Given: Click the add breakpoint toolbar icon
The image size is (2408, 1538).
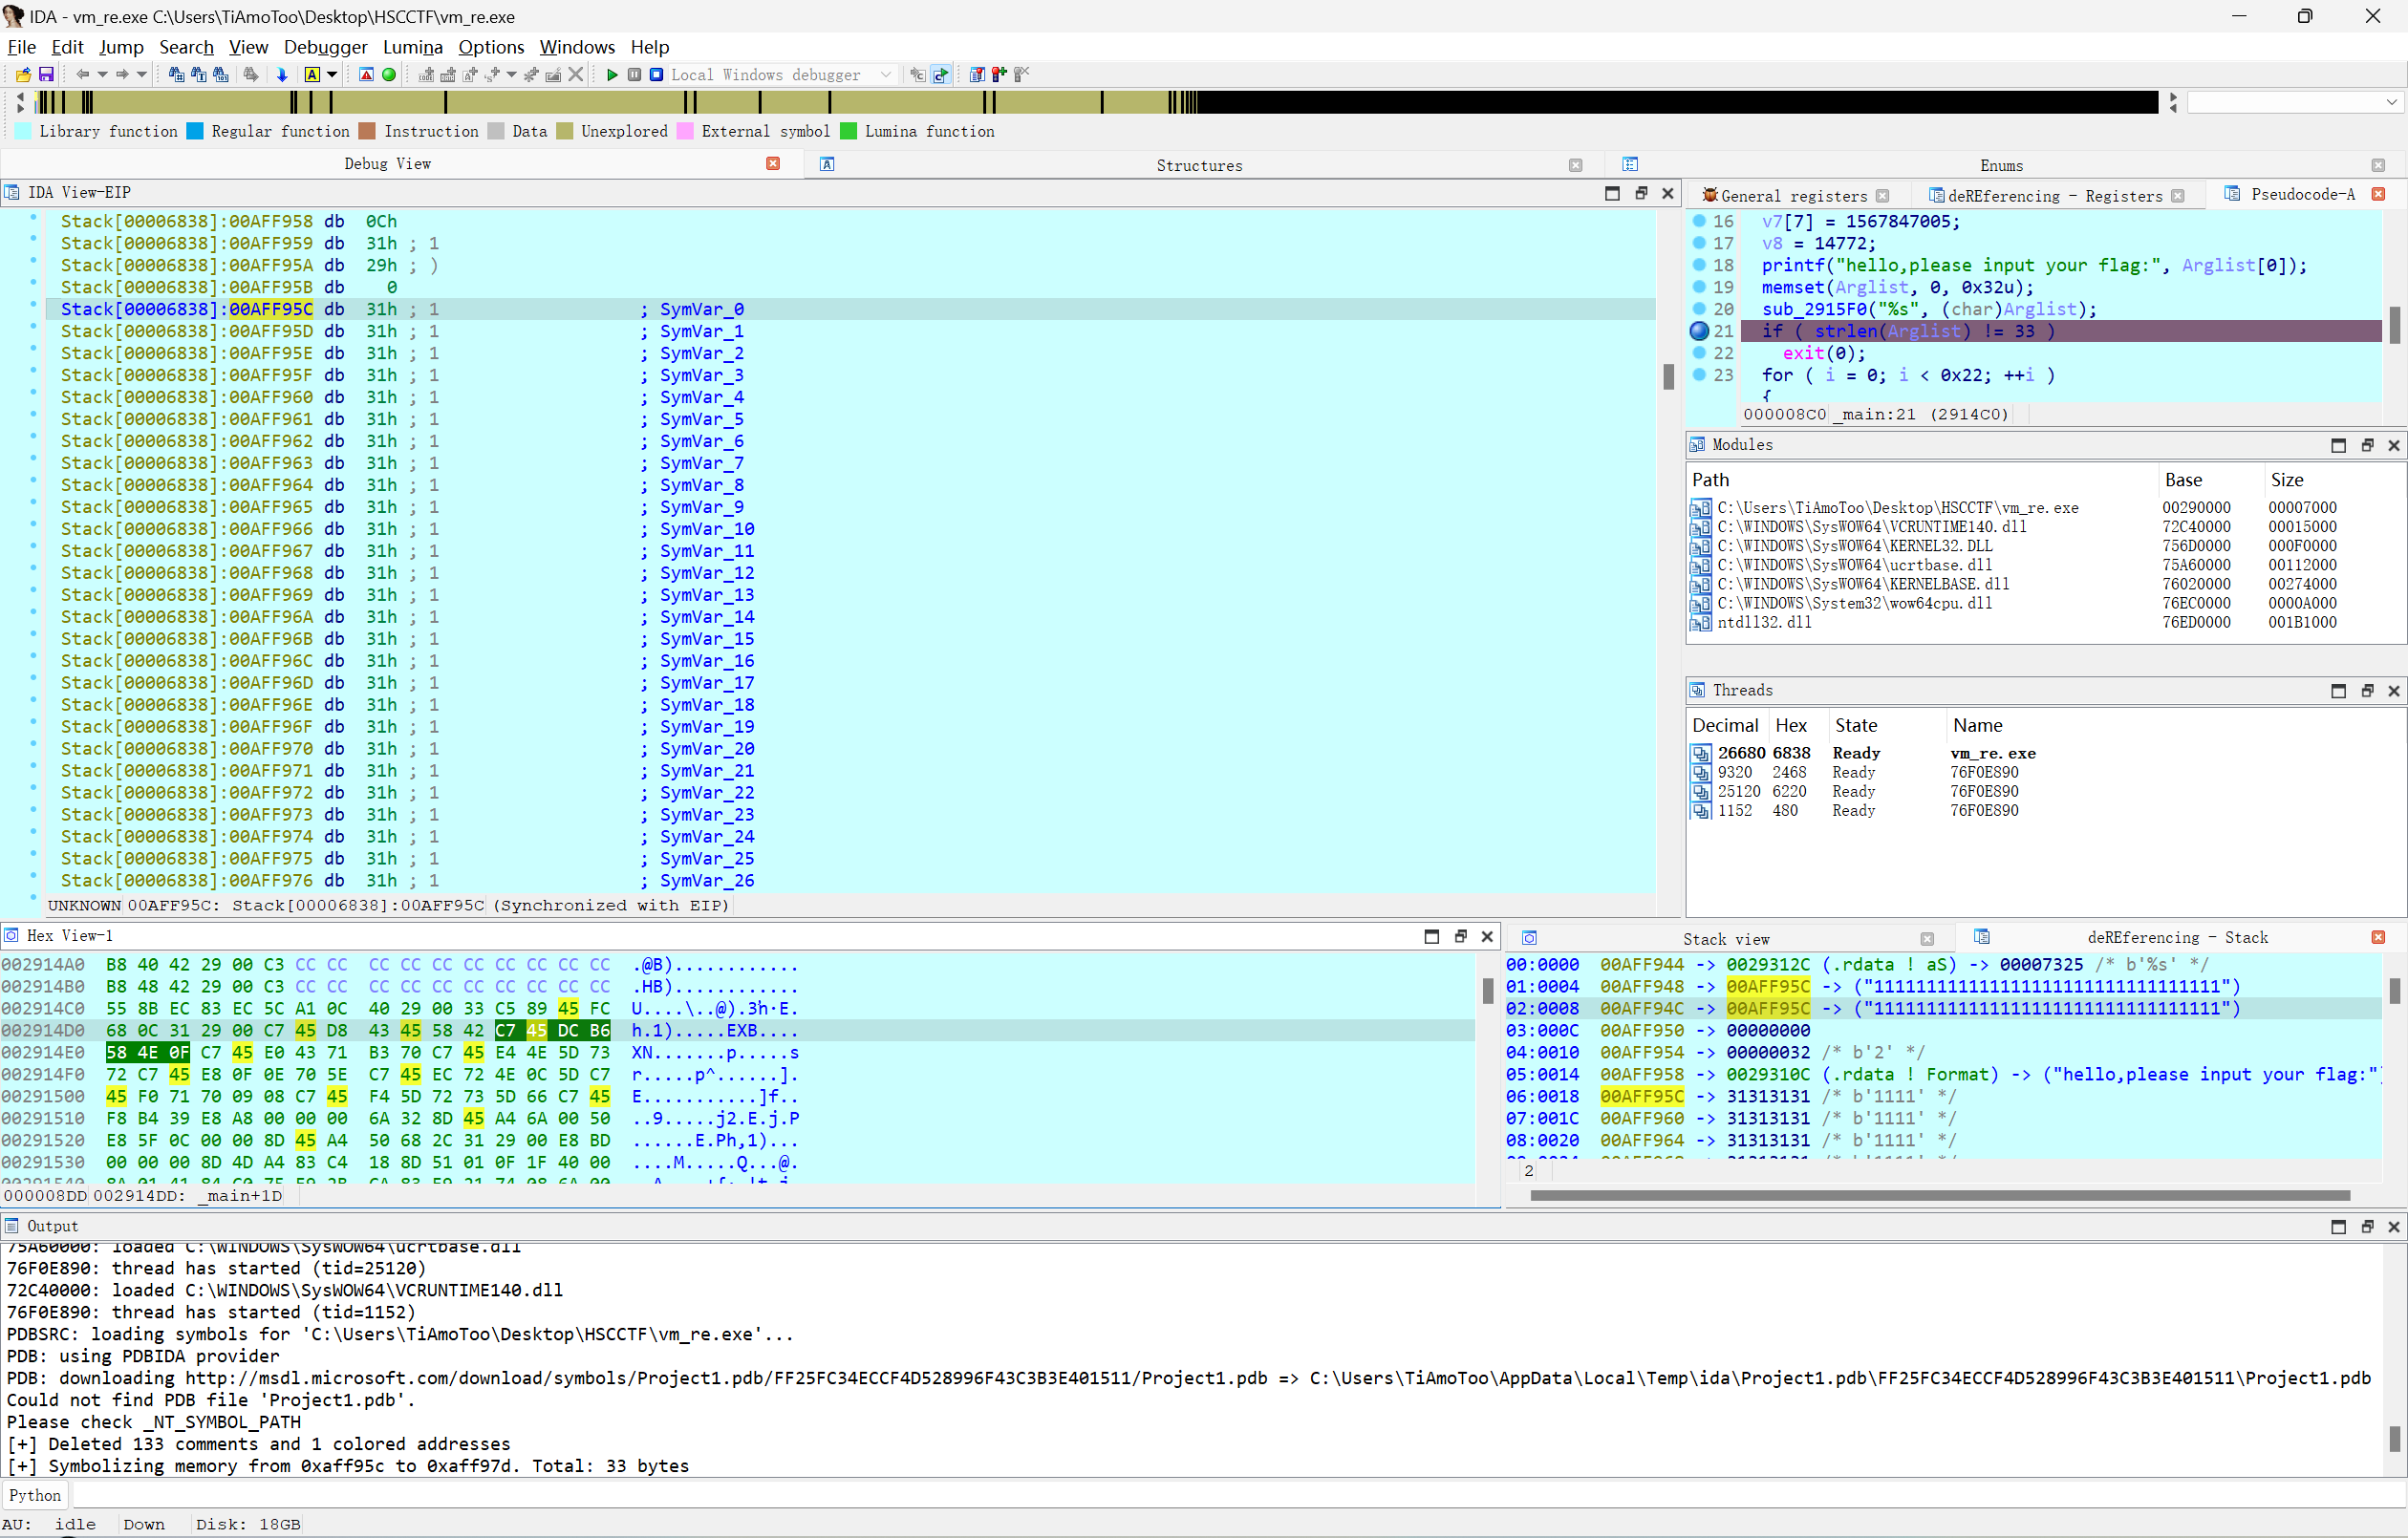Looking at the screenshot, I should (999, 75).
